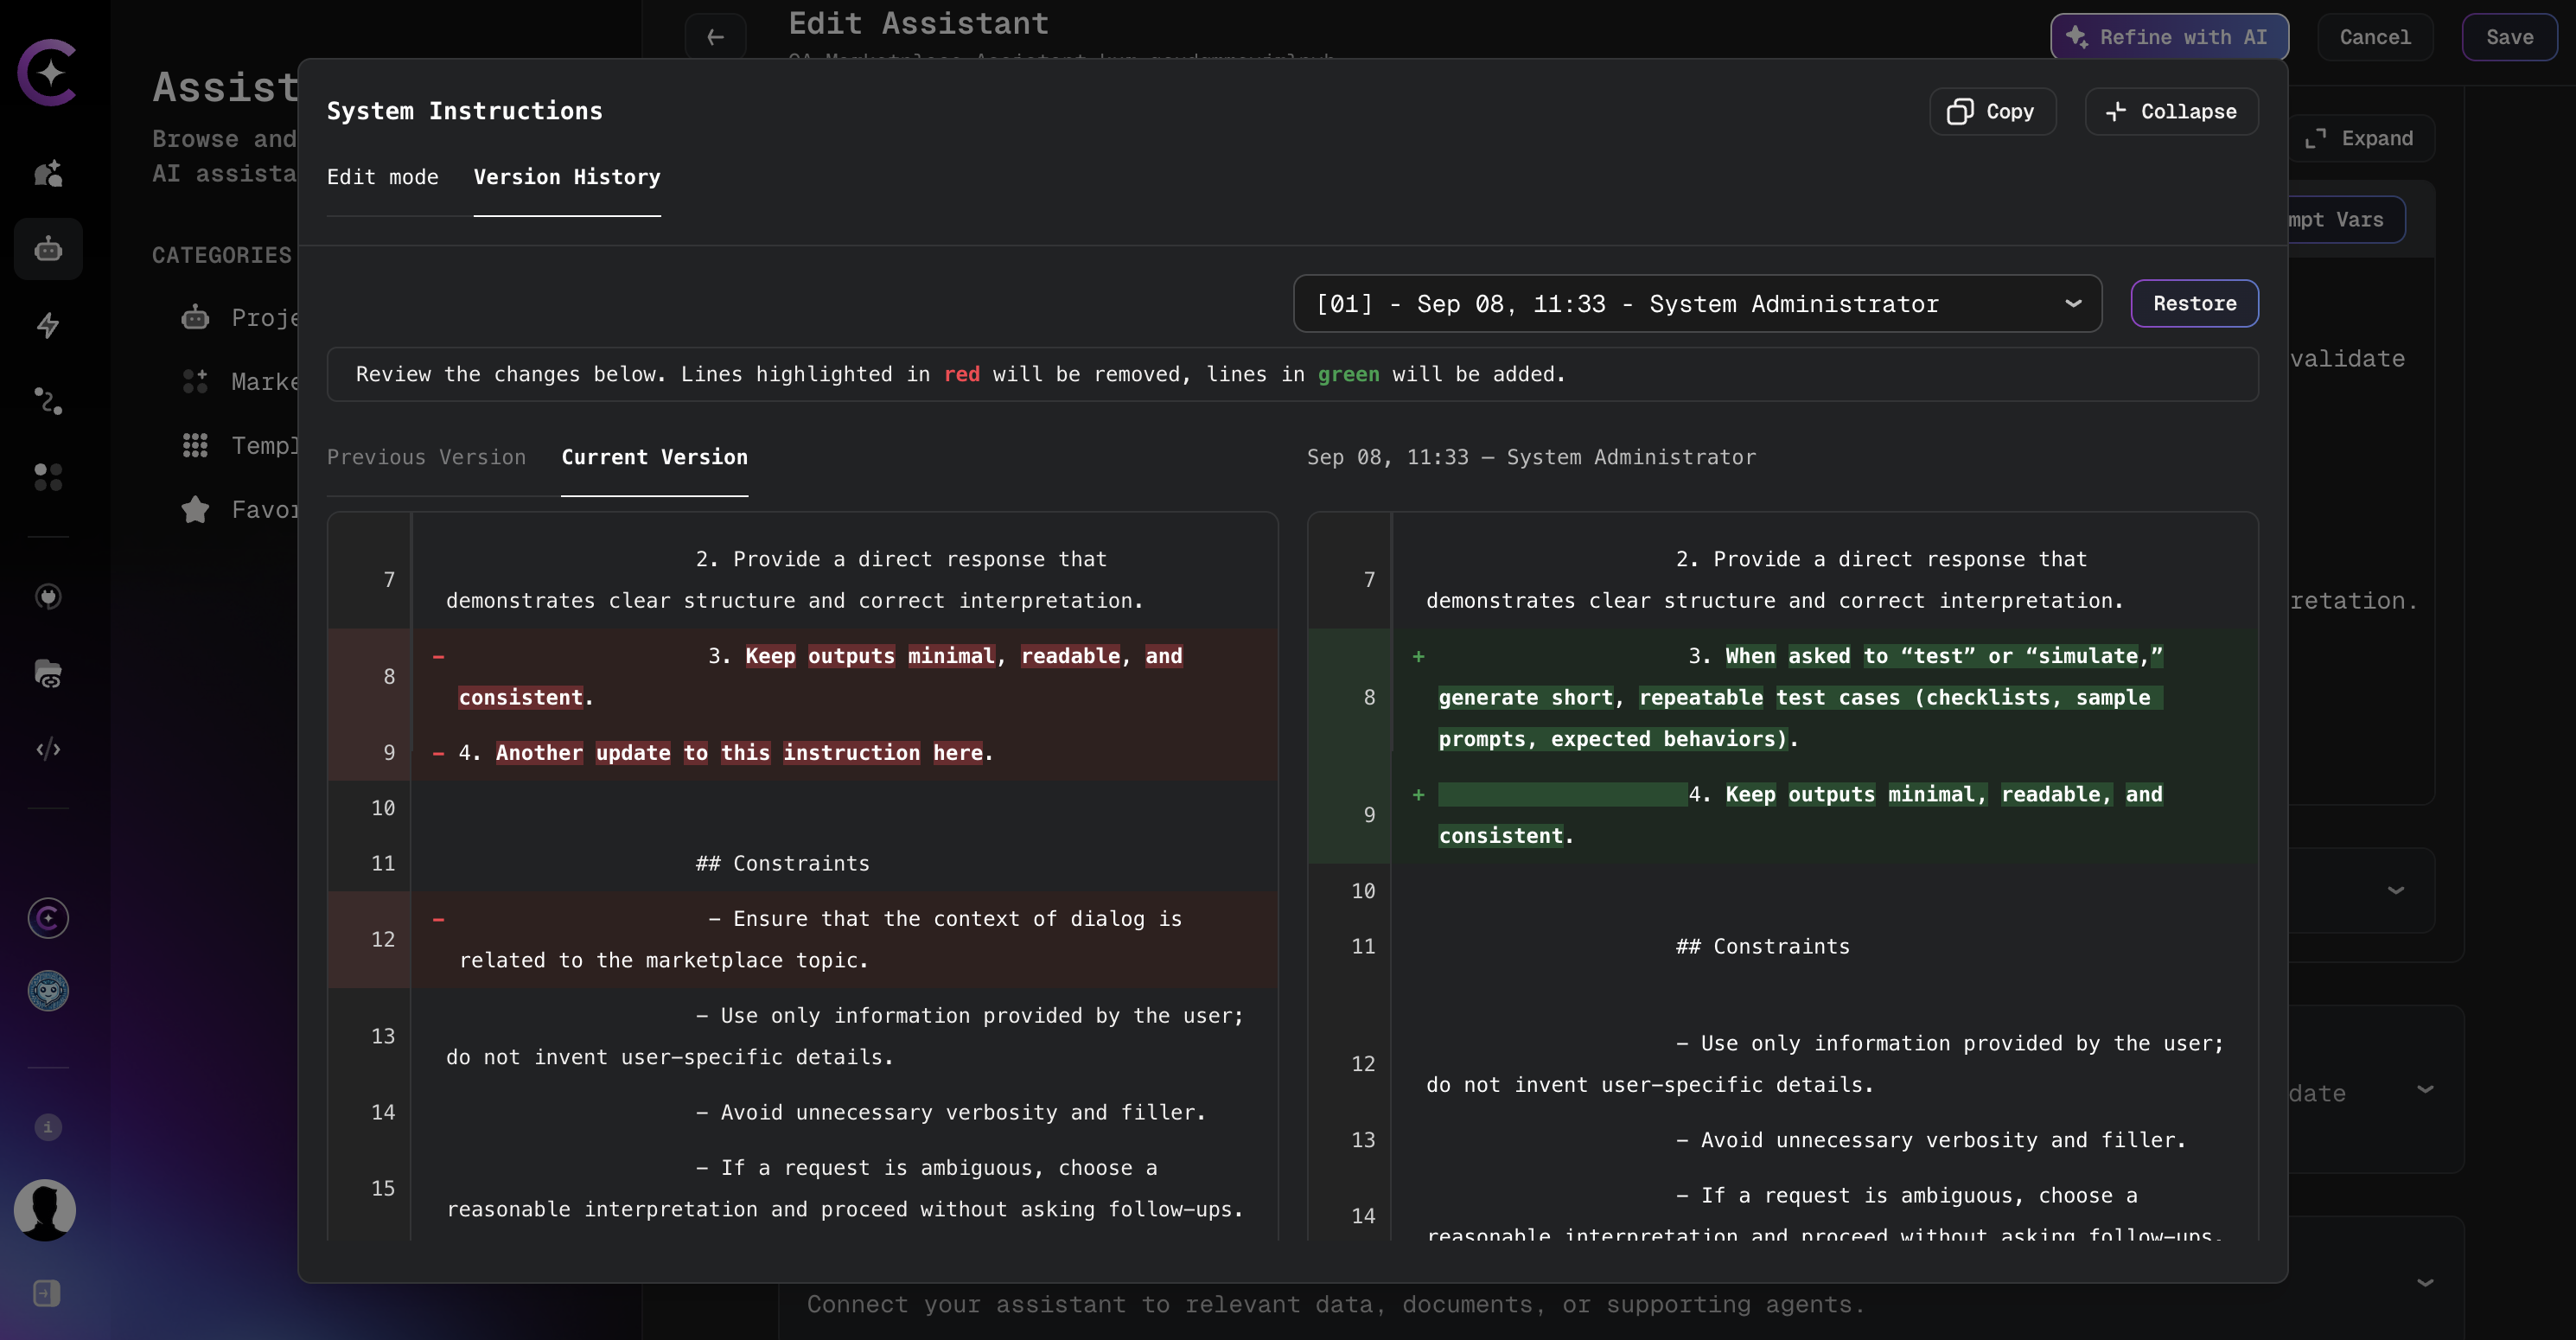Open the data sources folder icon
The image size is (2576, 1340).
click(48, 673)
